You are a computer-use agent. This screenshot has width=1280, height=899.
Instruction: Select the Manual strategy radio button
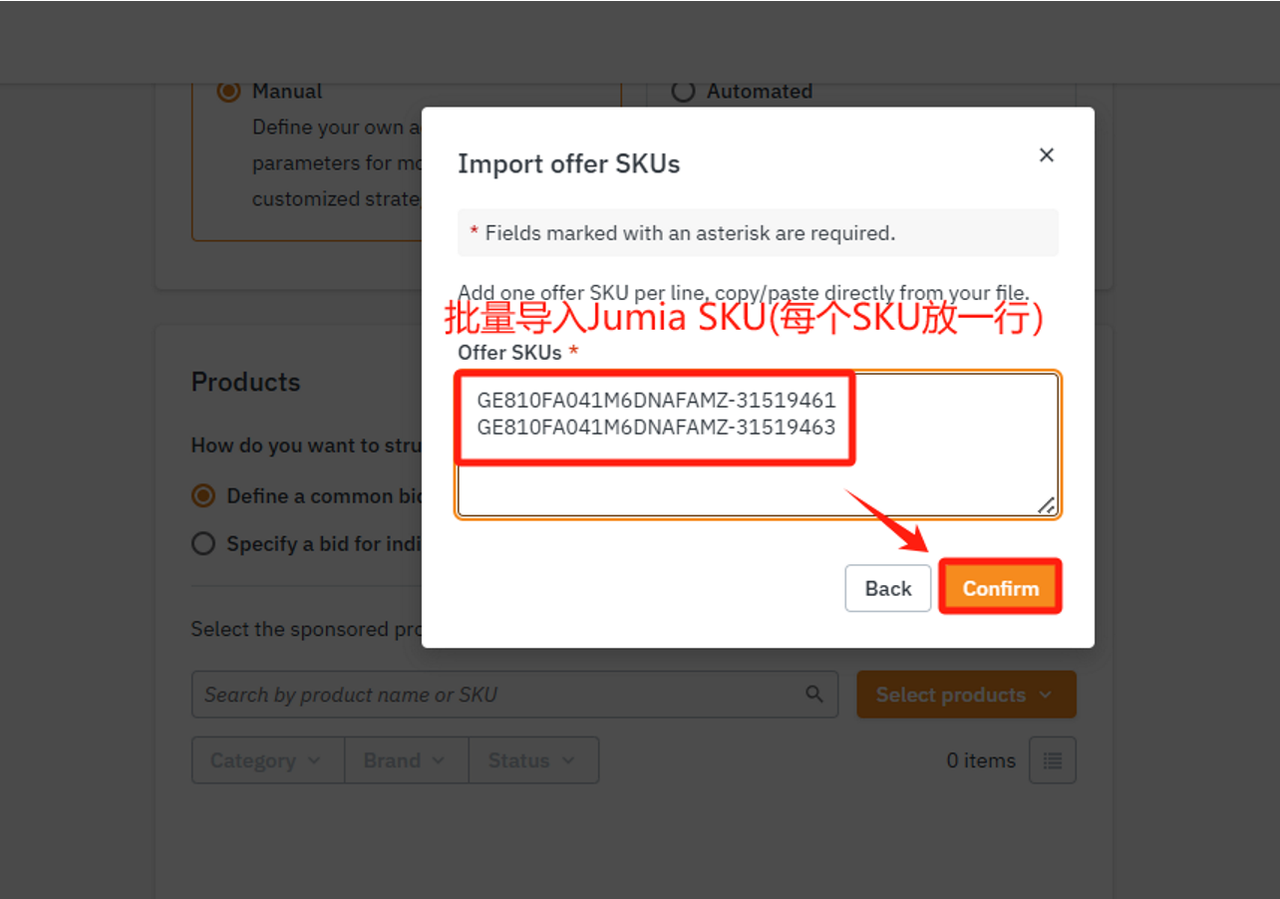pos(229,91)
